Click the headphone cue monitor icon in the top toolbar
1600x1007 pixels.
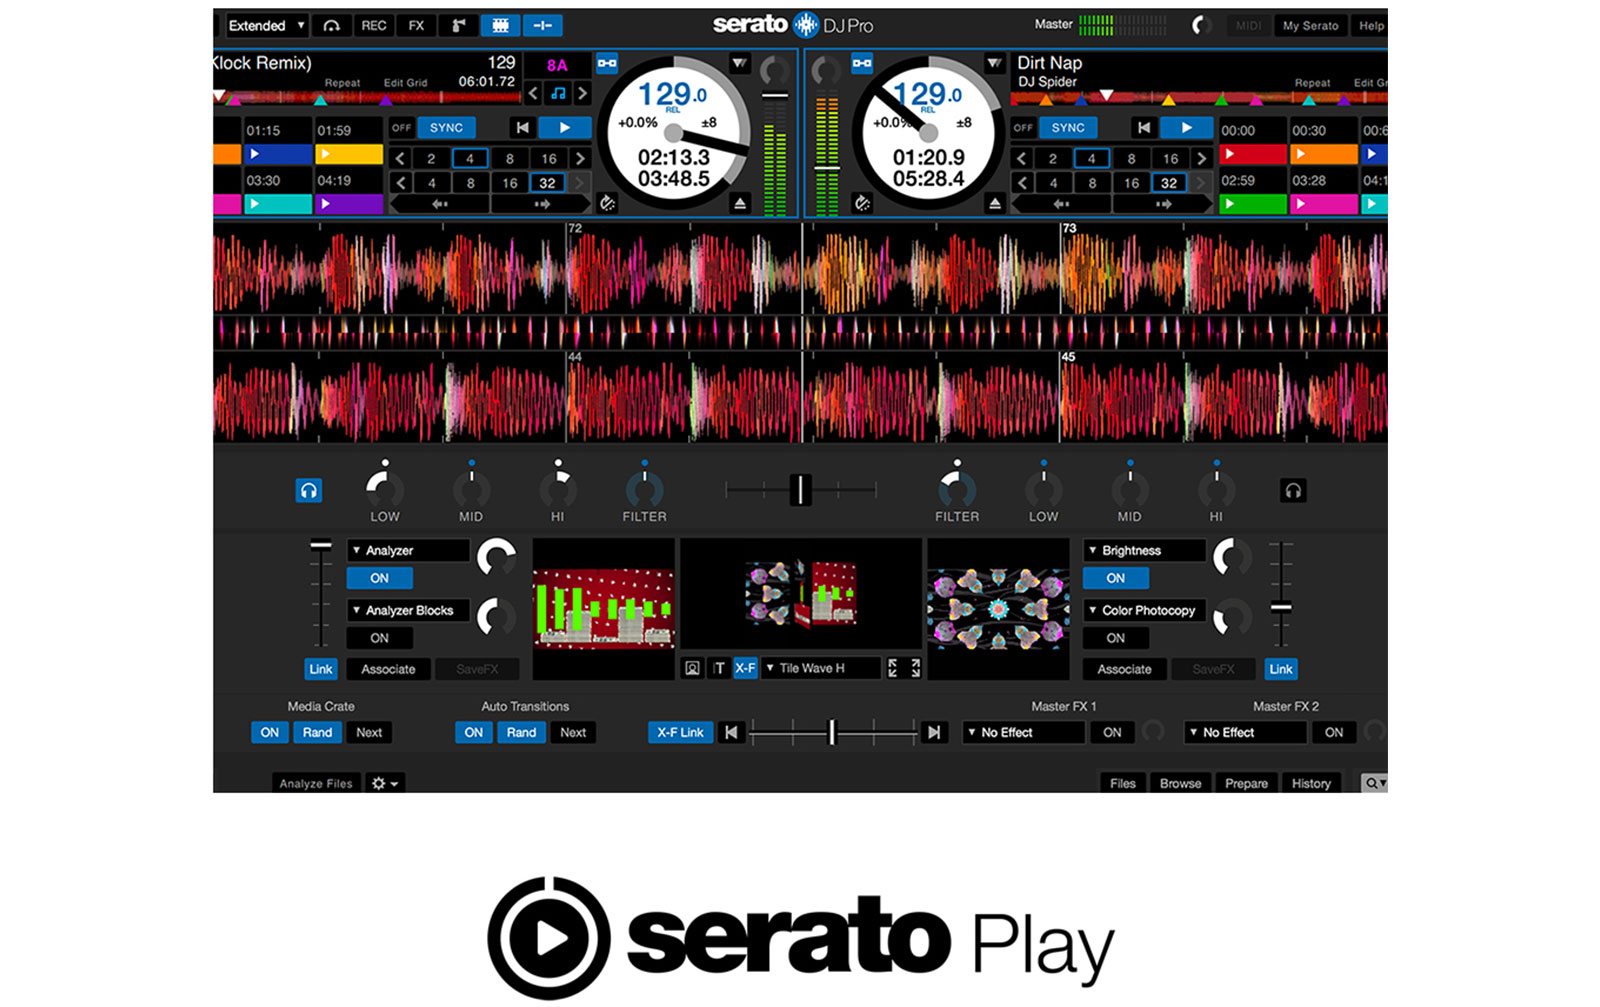tap(331, 25)
